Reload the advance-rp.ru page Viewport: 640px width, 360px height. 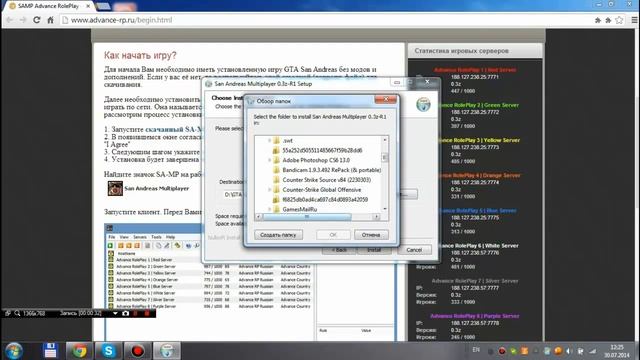point(37,20)
